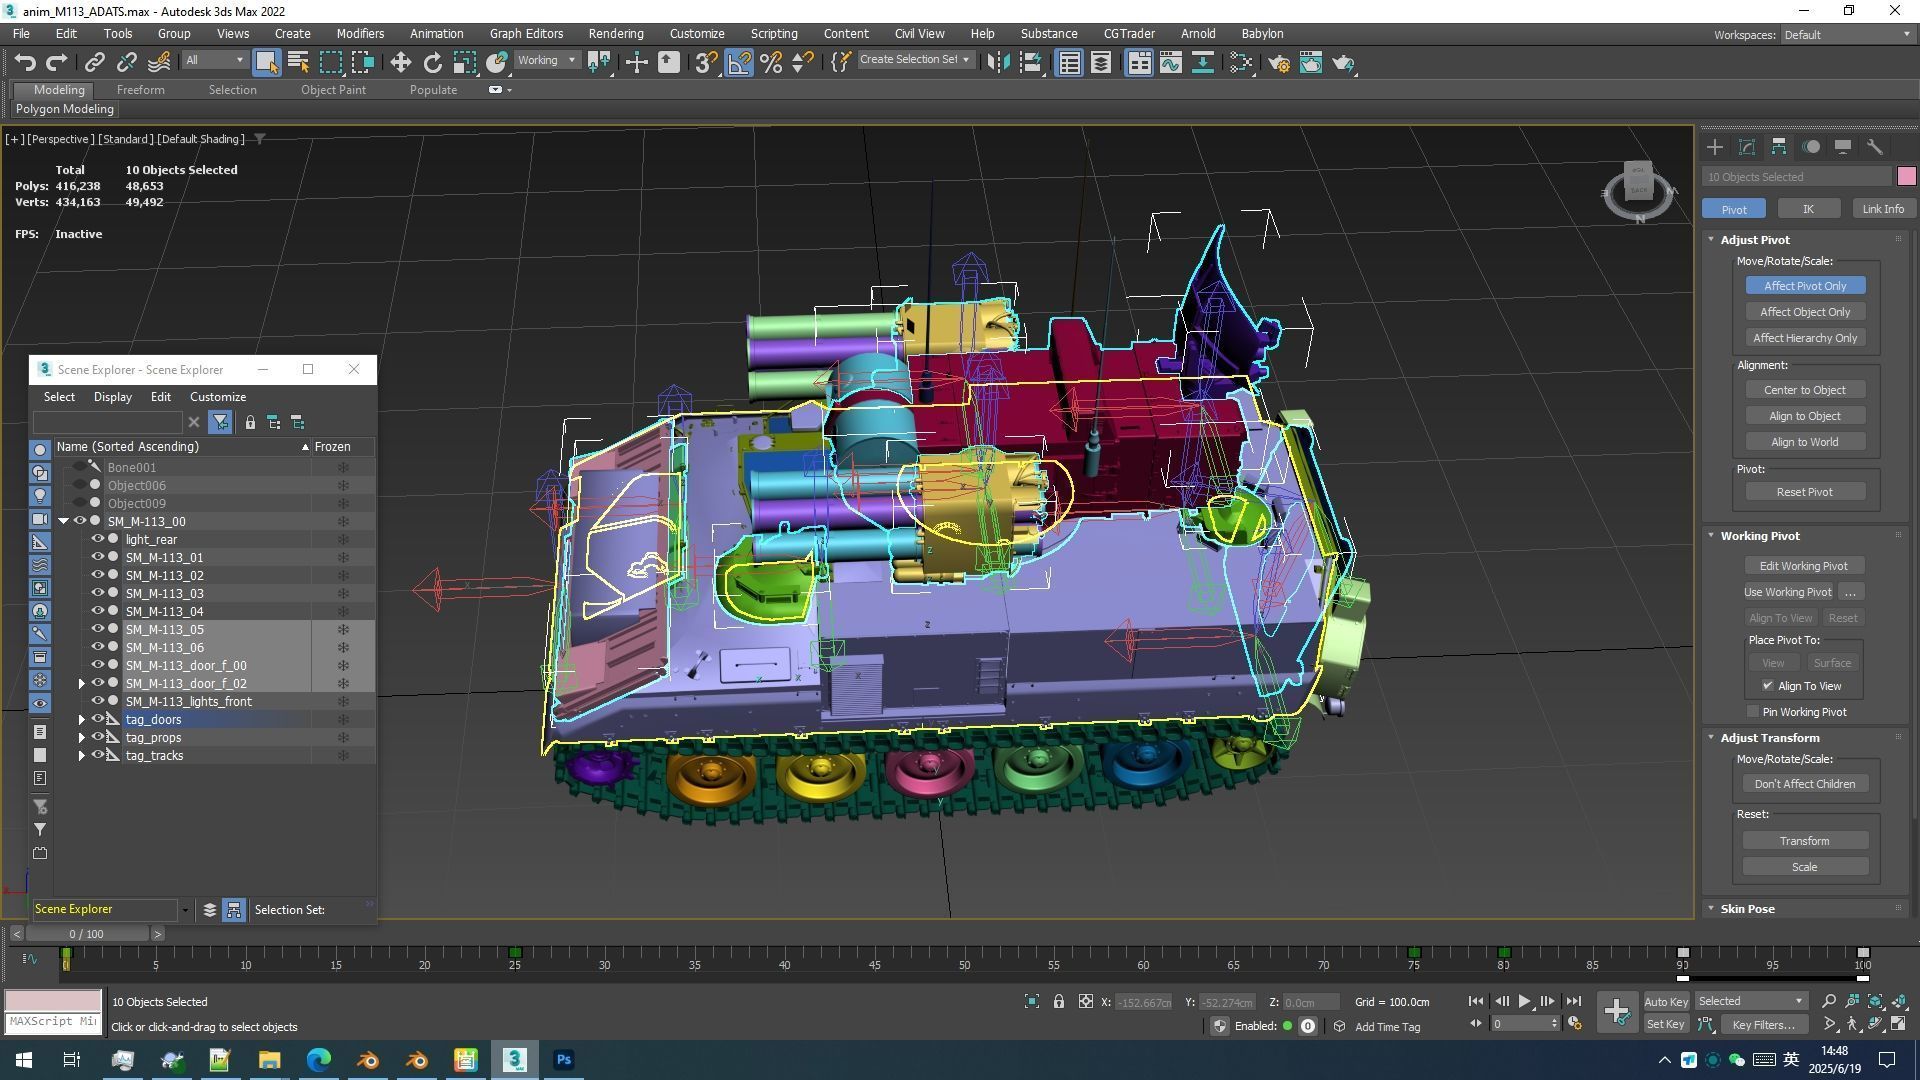The height and width of the screenshot is (1080, 1920).
Task: Open the Rendering menu
Action: [615, 33]
